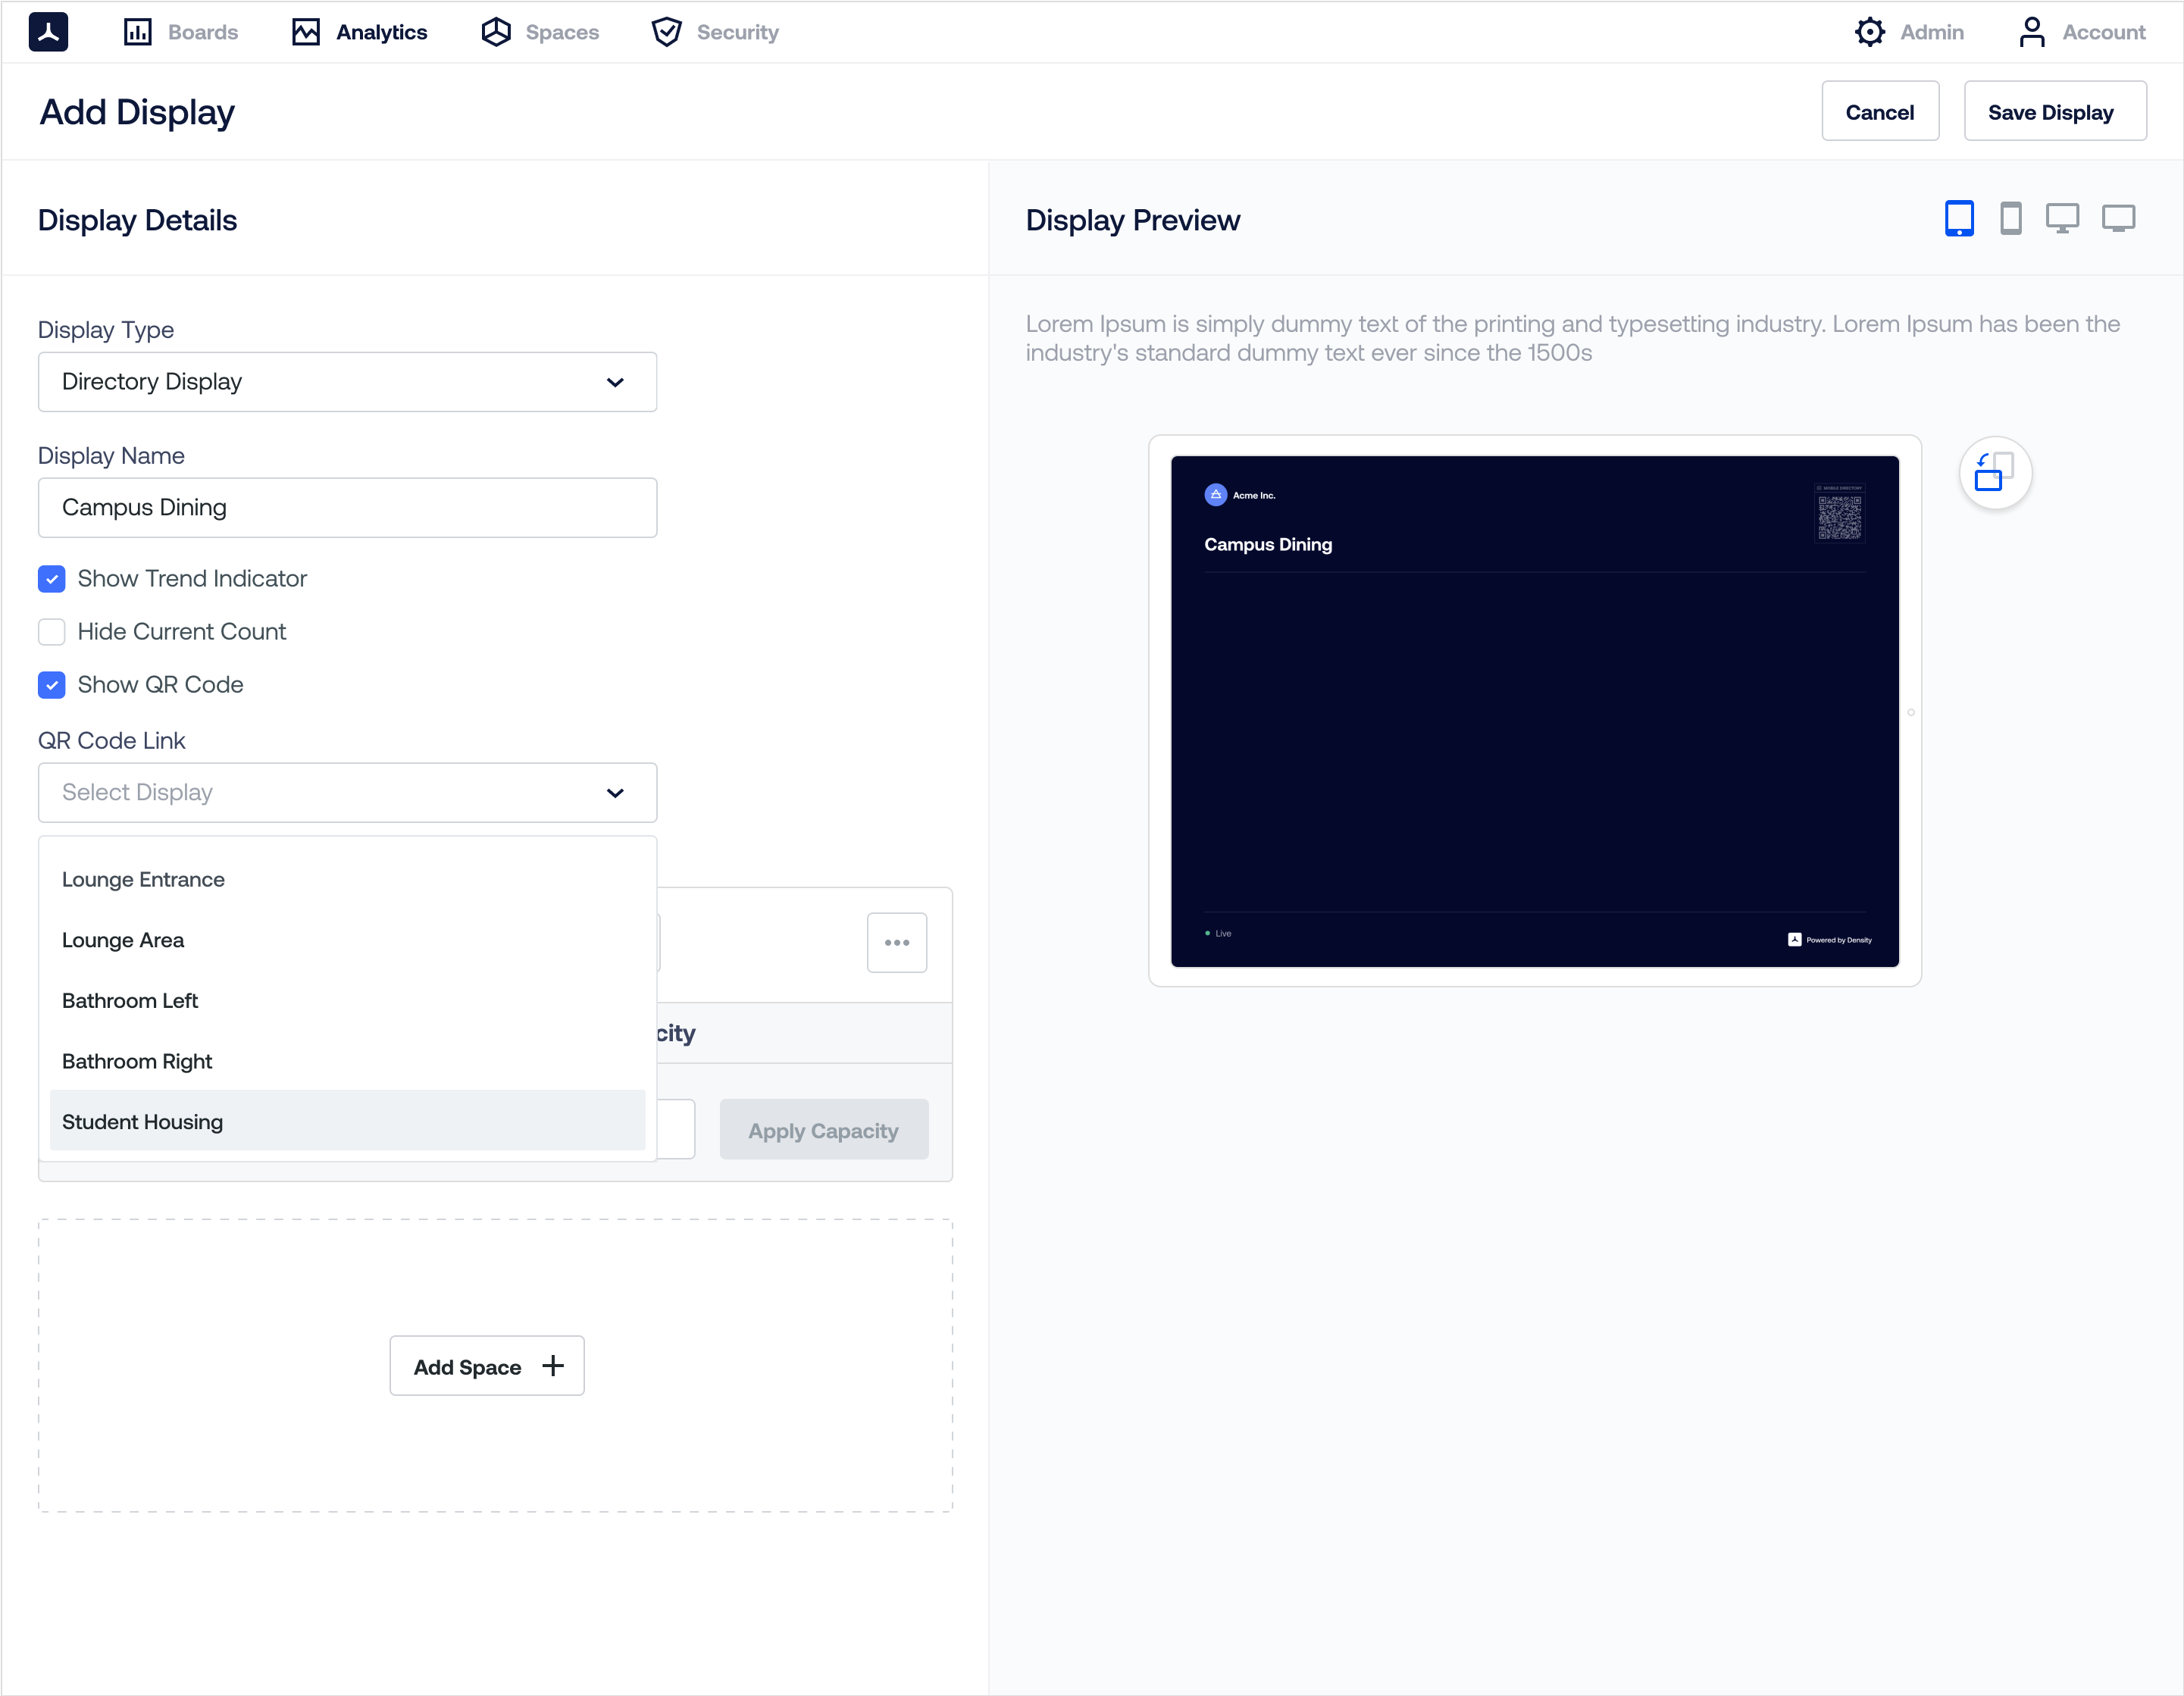This screenshot has height=1696, width=2184.
Task: Switch preview to widescreen TV icon
Action: click(x=2118, y=218)
